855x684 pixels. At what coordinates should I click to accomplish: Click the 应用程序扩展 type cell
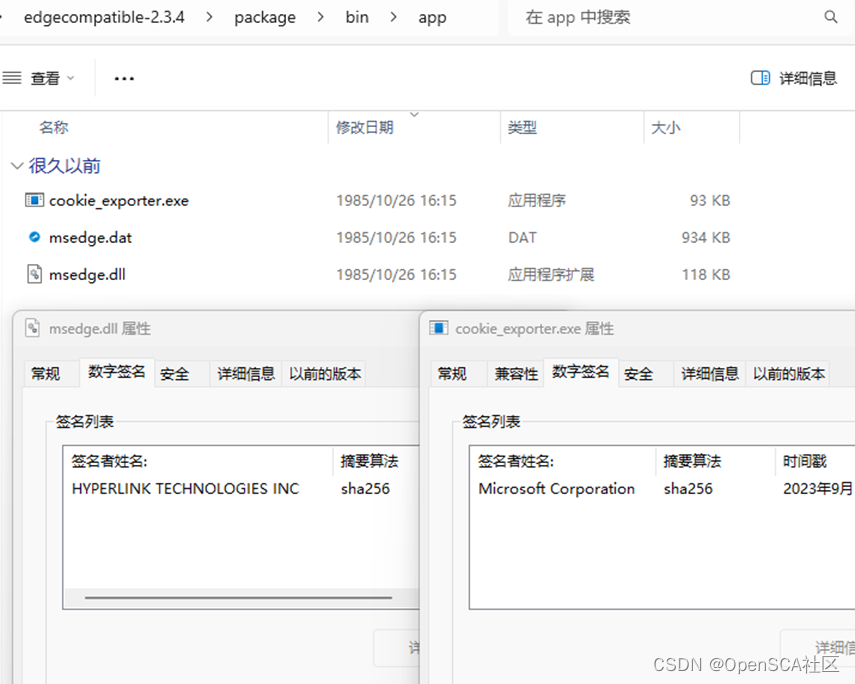tap(551, 274)
